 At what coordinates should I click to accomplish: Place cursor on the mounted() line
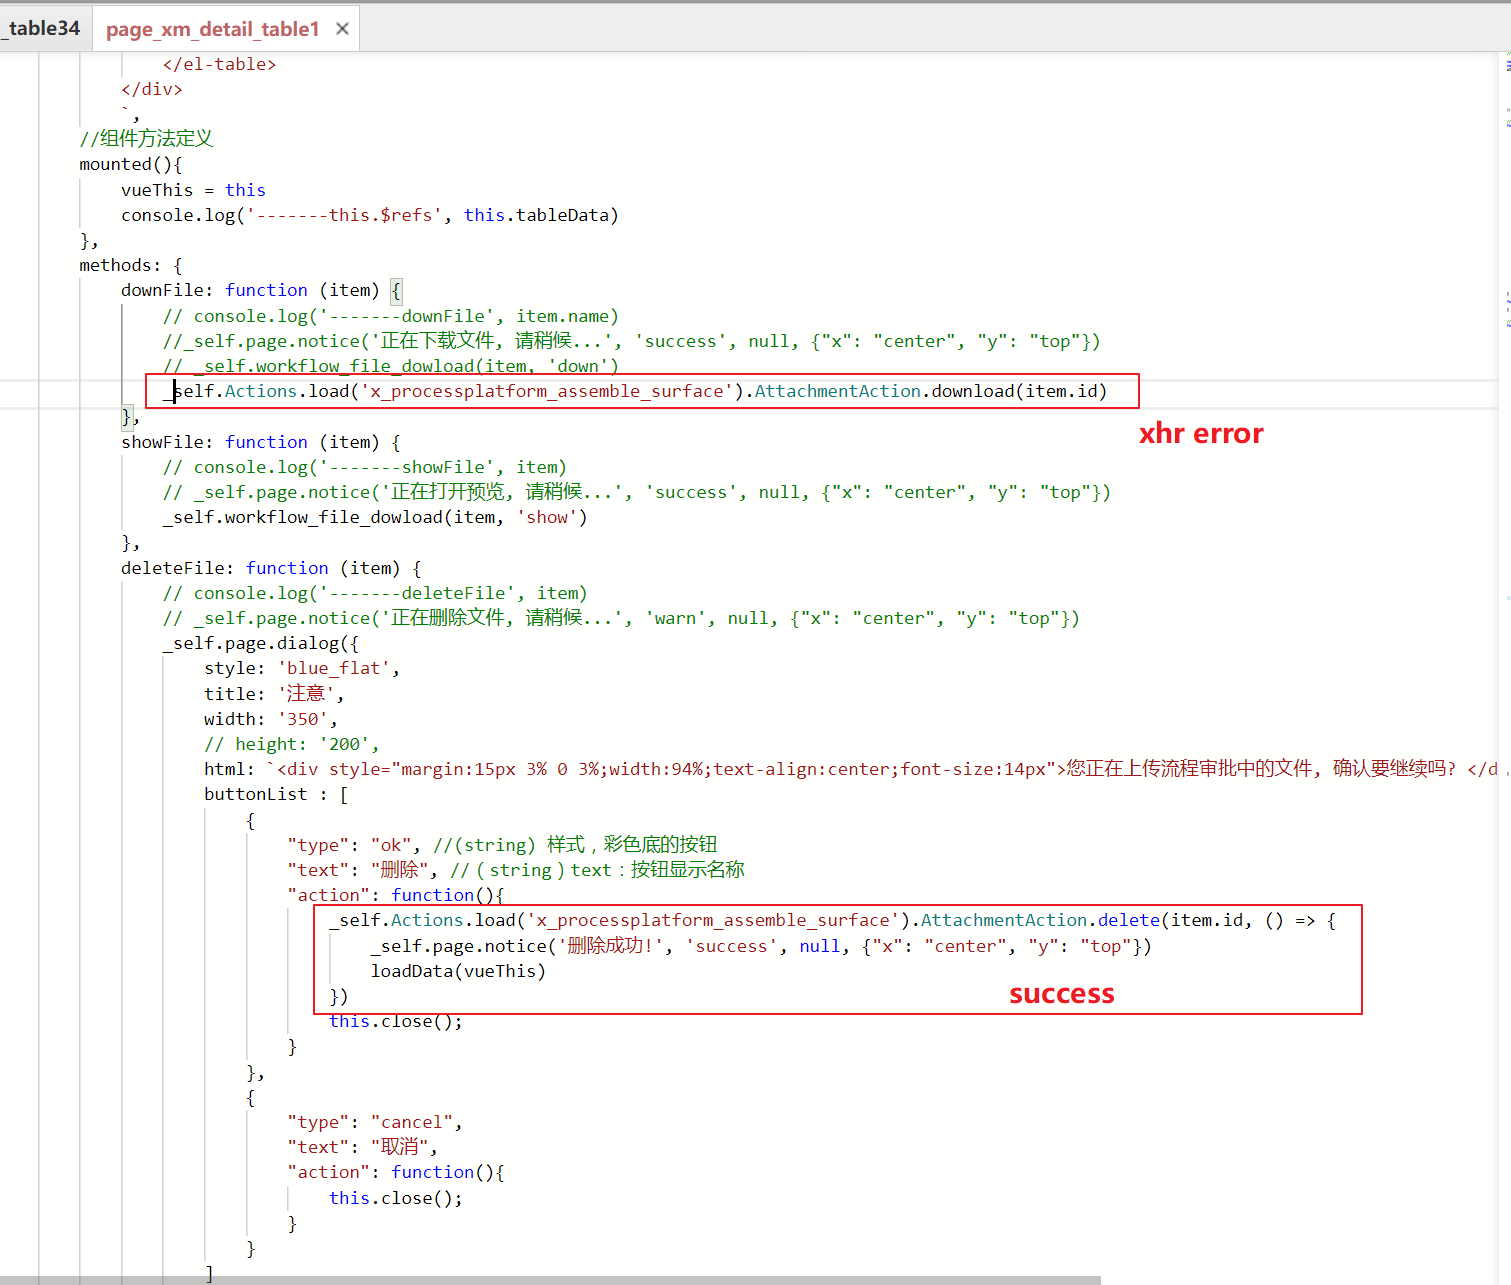click(130, 164)
